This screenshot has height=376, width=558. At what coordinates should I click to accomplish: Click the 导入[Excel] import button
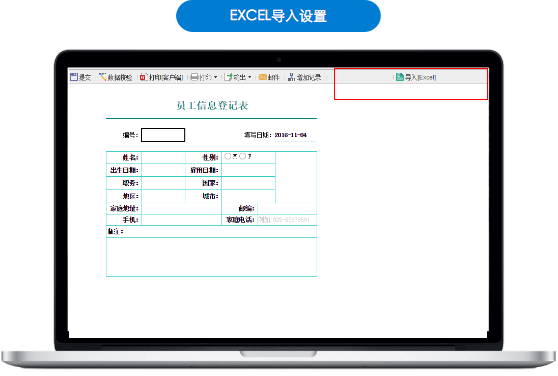[416, 77]
